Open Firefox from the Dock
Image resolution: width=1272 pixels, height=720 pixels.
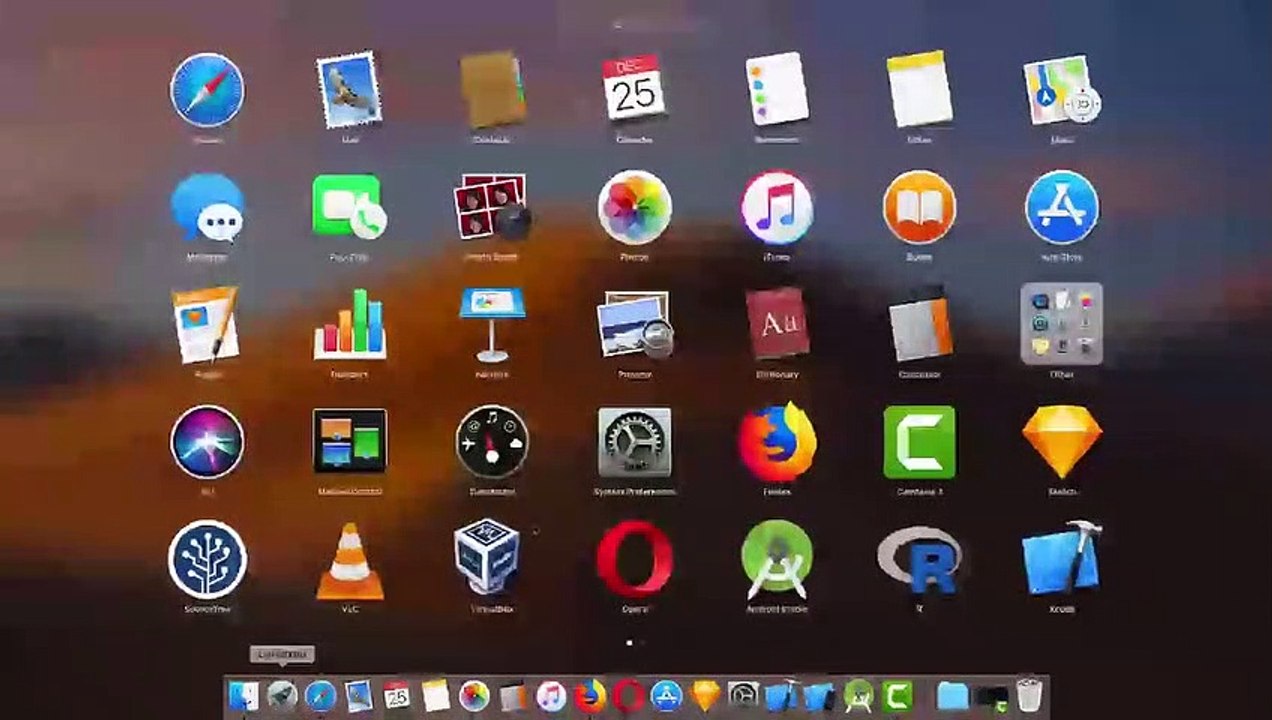point(590,694)
